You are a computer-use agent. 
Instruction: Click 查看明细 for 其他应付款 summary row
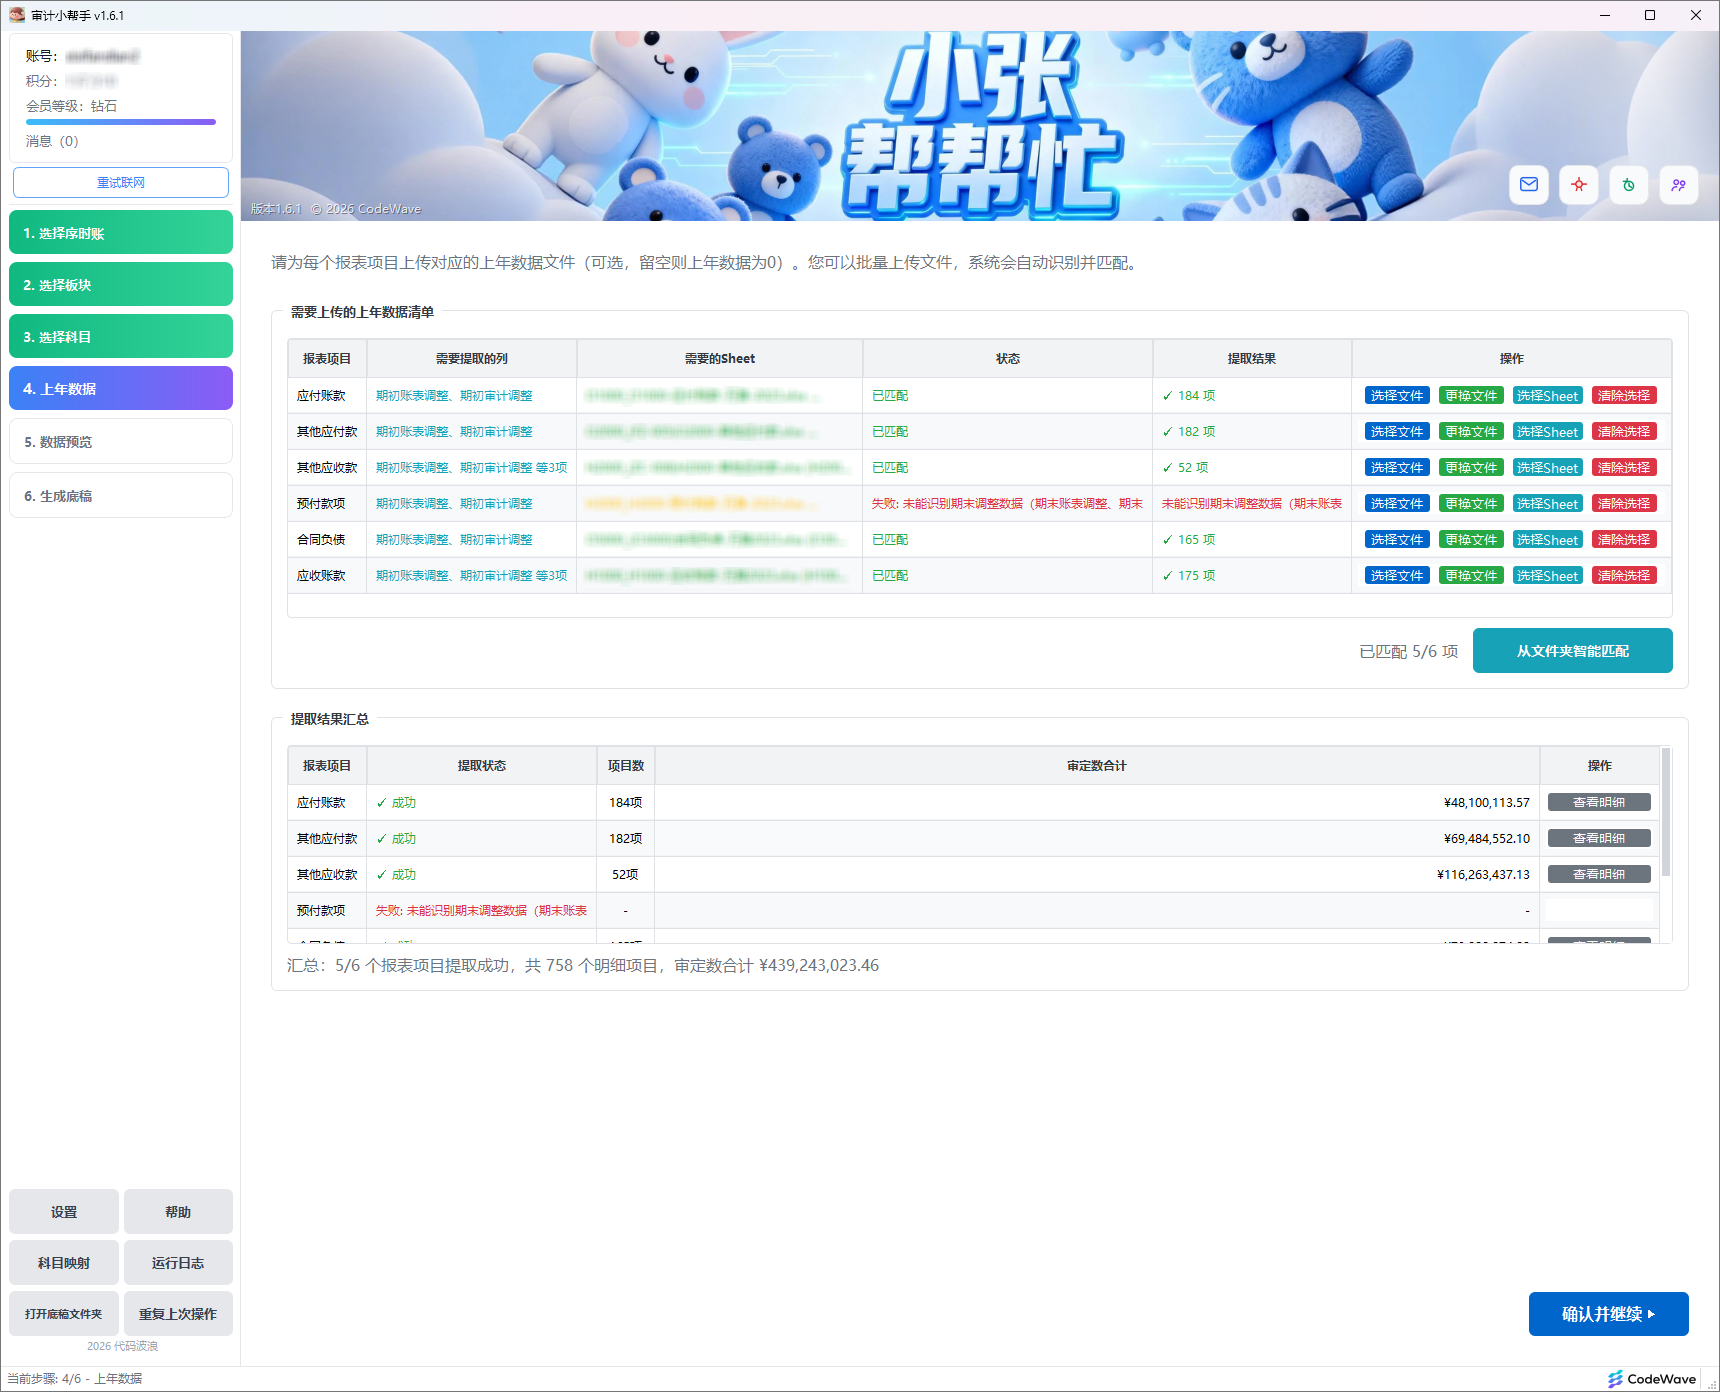tap(1598, 839)
